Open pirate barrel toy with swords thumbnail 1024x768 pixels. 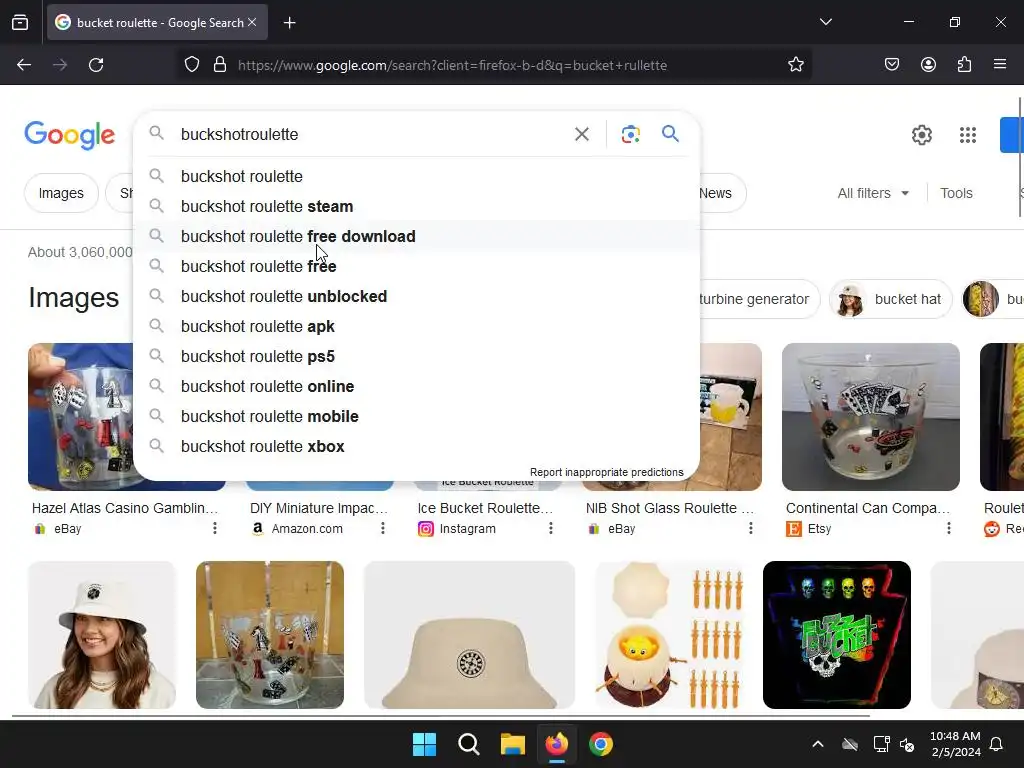(669, 635)
